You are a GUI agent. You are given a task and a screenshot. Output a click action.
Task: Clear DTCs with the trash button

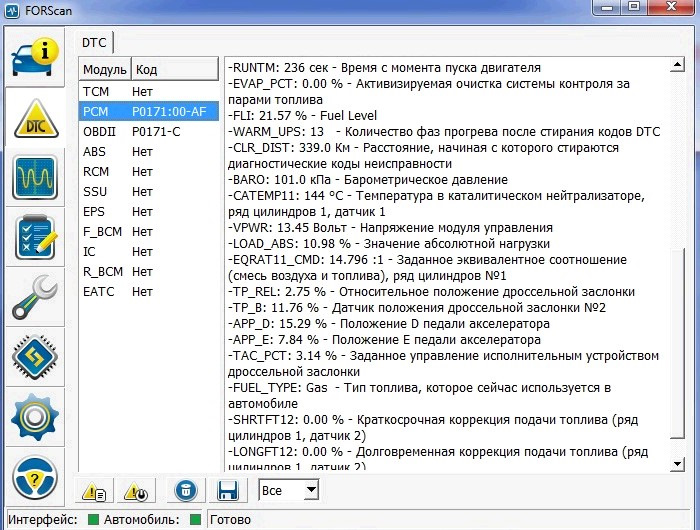[x=186, y=490]
